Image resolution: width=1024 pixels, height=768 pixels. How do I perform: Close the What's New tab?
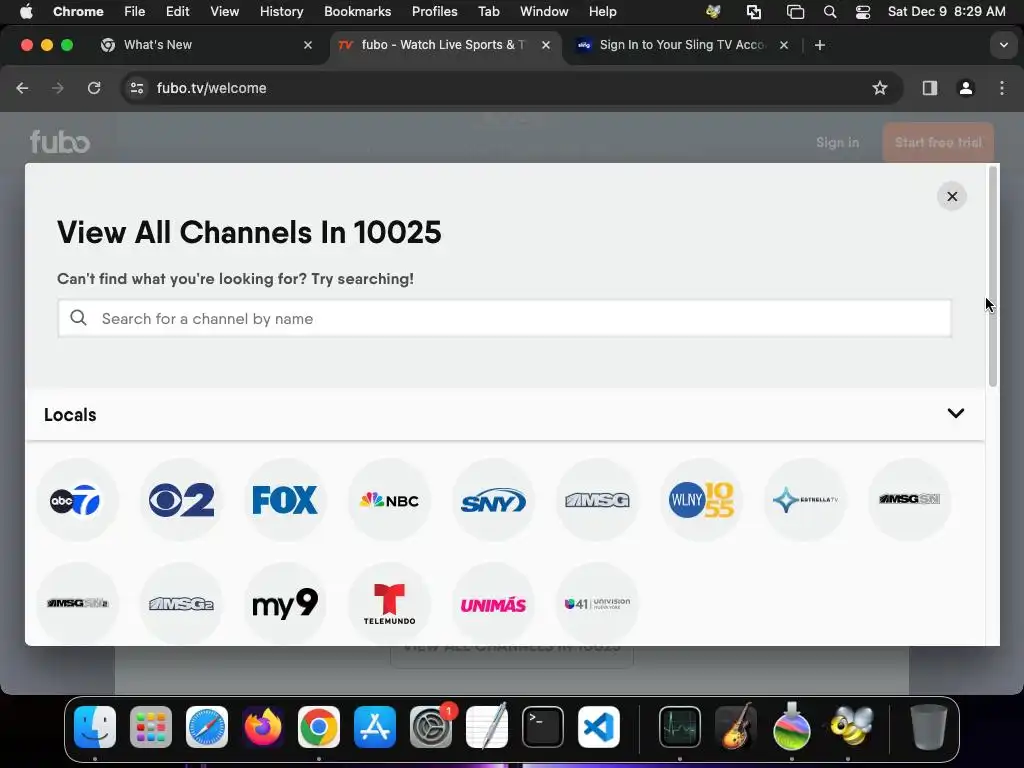308,45
